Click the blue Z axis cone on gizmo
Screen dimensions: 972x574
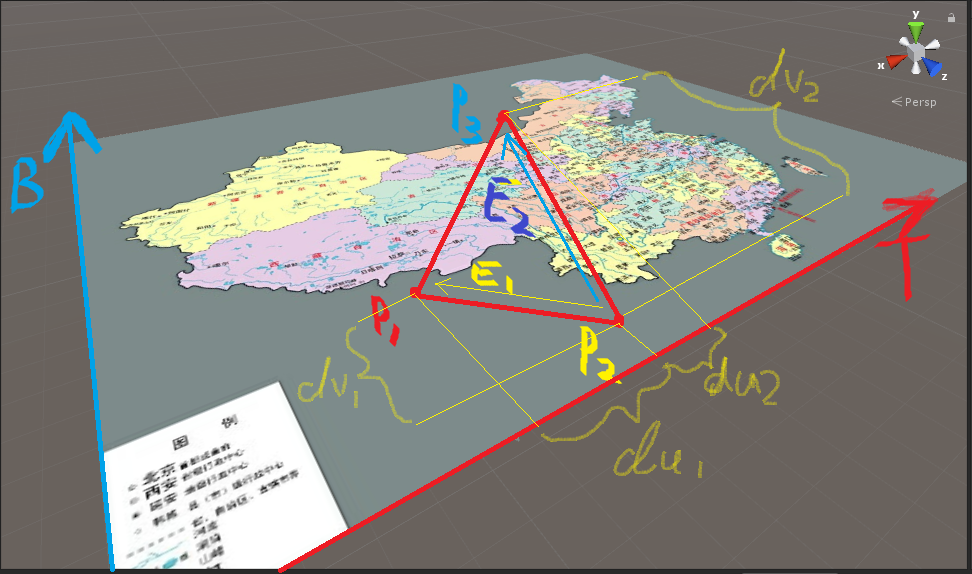(x=931, y=66)
